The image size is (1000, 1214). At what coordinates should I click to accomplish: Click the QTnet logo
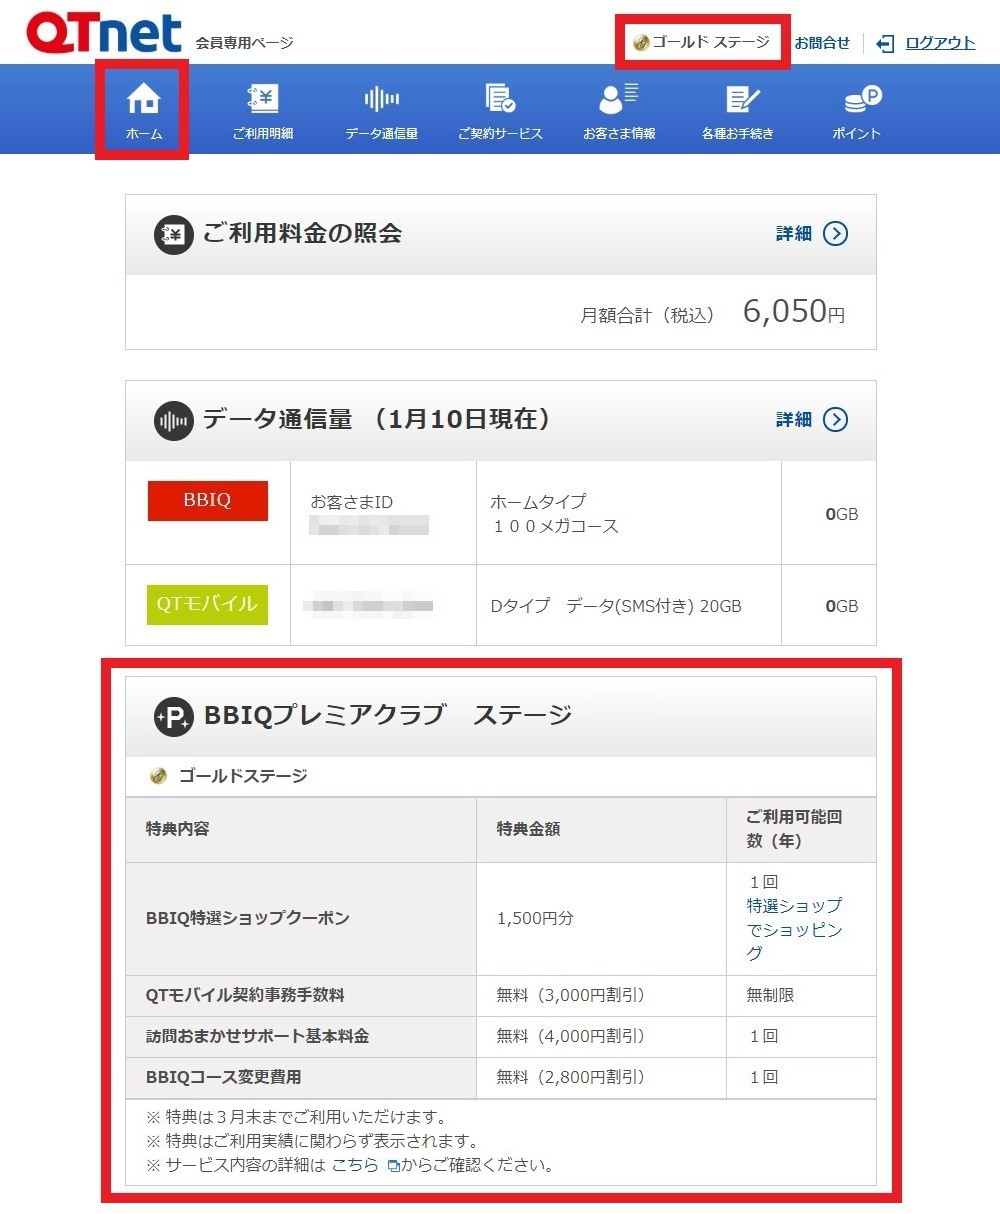[x=104, y=33]
